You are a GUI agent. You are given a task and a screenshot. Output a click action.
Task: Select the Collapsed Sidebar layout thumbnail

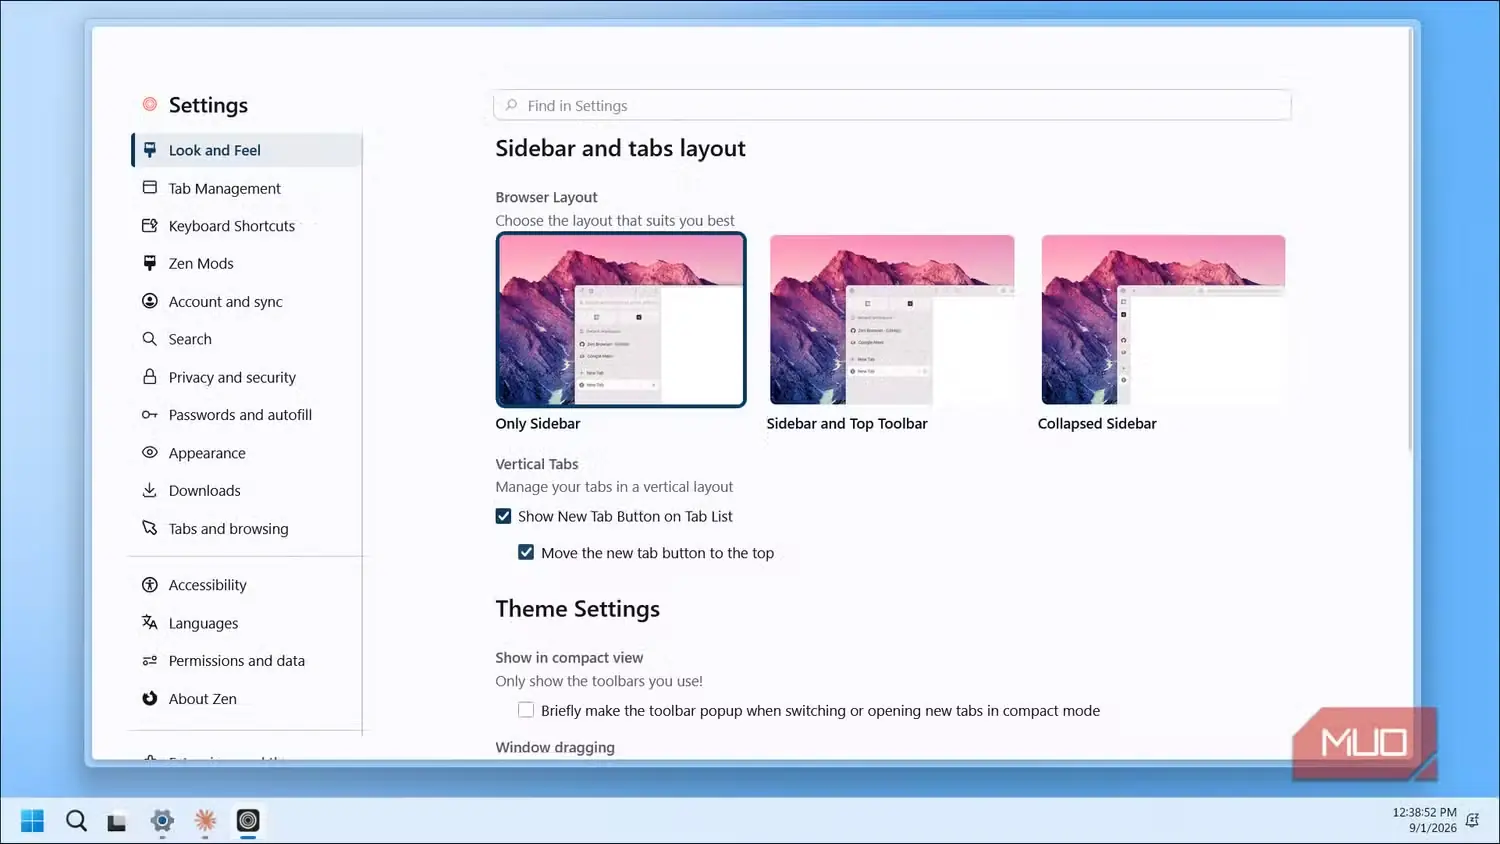pyautogui.click(x=1163, y=320)
